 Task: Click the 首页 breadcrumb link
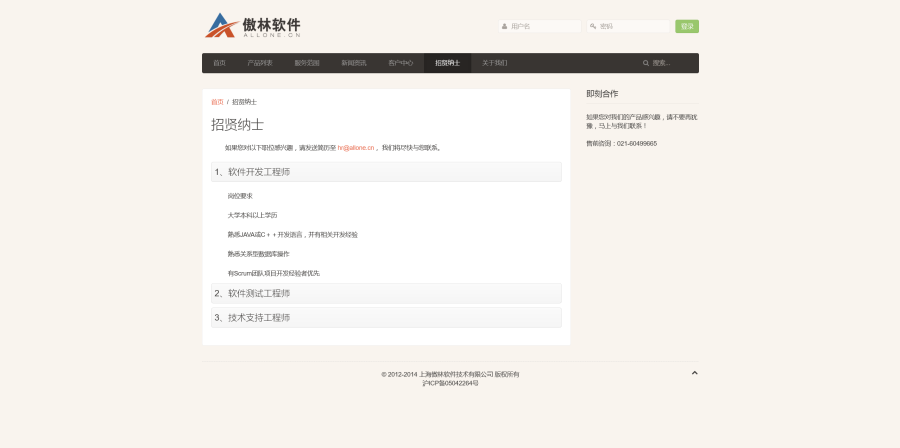(x=218, y=102)
